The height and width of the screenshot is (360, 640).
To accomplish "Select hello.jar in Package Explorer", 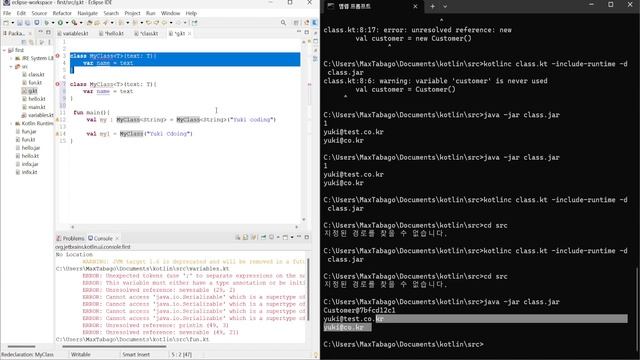I will pyautogui.click(x=27, y=148).
